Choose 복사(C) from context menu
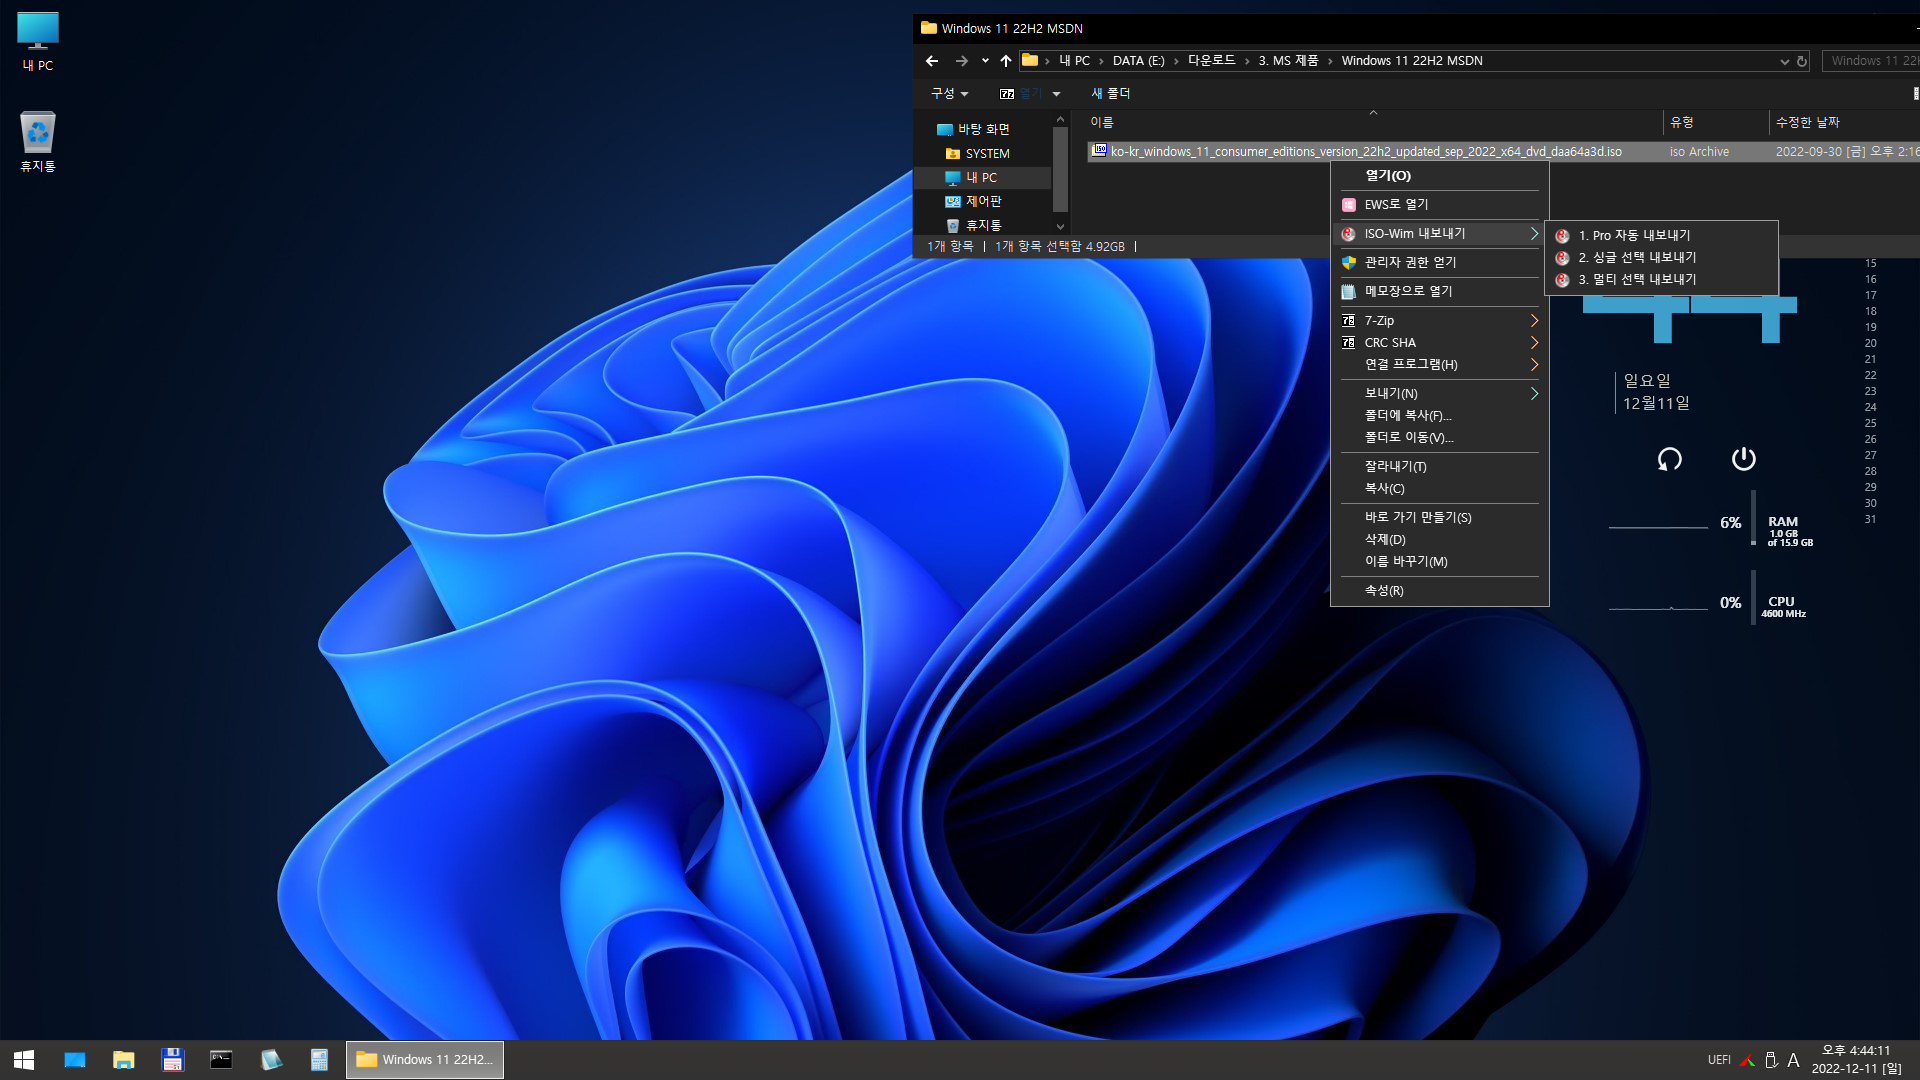 1440,488
